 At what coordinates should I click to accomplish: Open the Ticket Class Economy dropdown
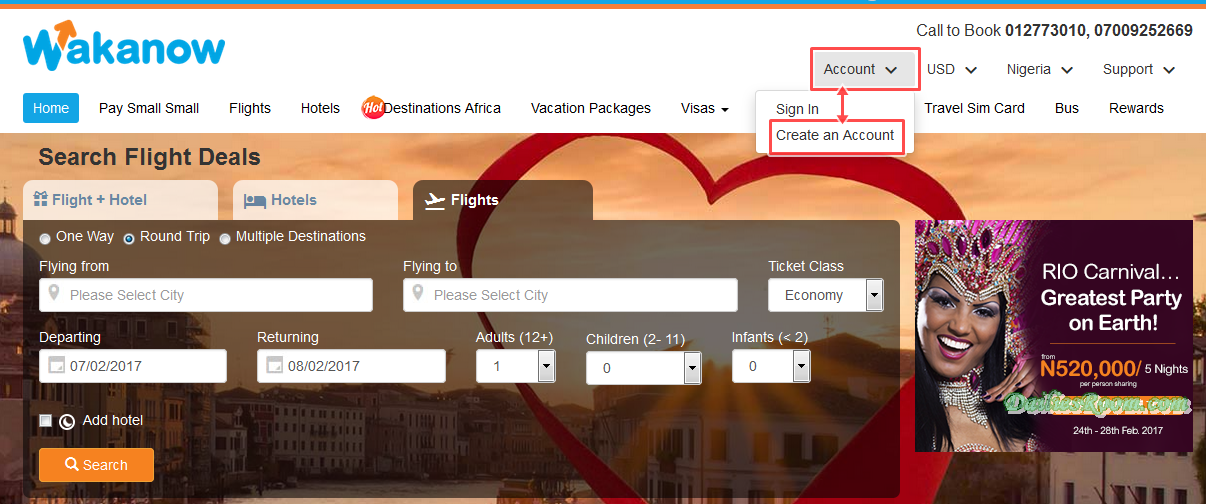tap(826, 295)
